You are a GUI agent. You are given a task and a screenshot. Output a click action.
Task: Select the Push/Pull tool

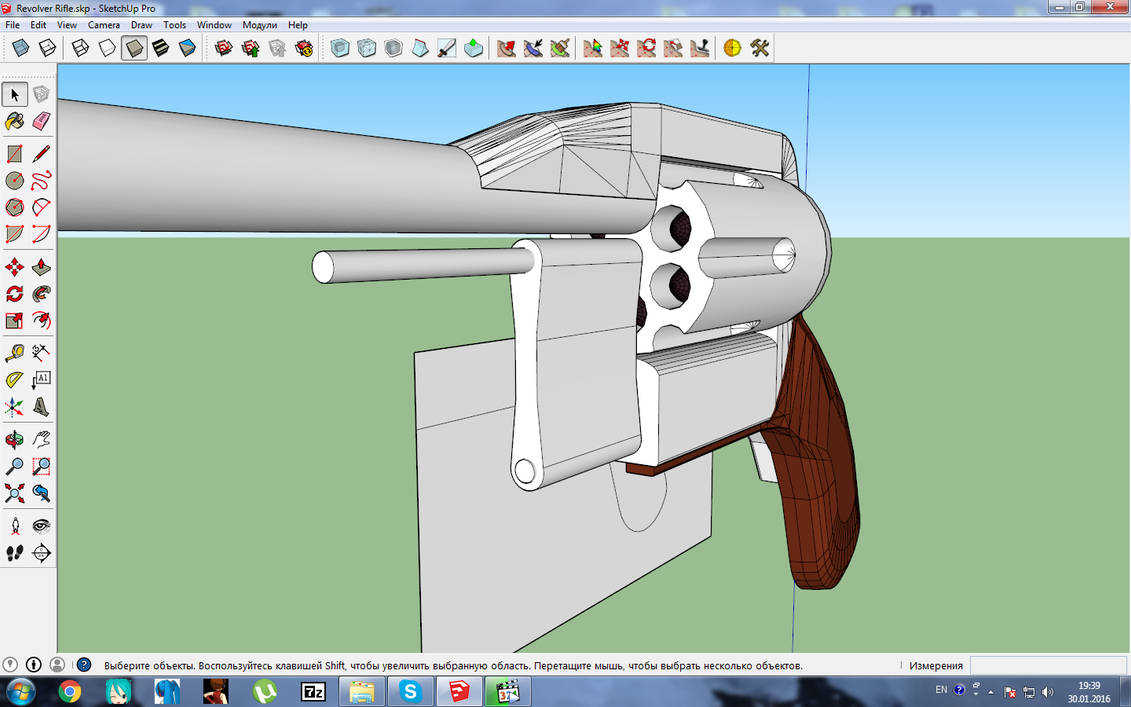42,265
